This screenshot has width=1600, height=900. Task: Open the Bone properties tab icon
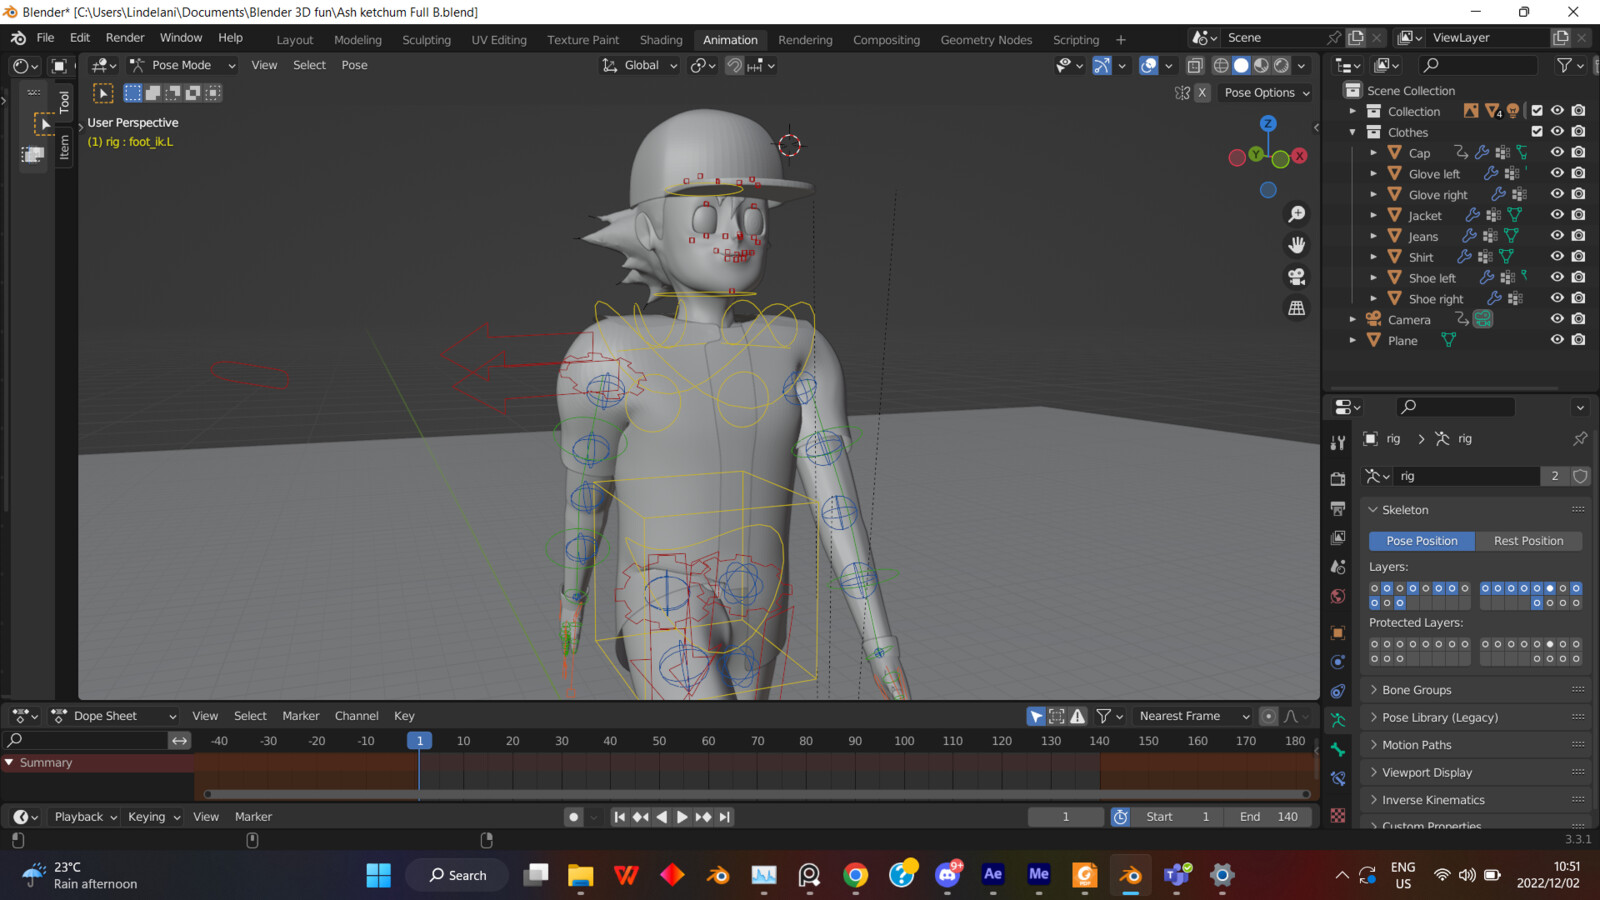tap(1338, 749)
